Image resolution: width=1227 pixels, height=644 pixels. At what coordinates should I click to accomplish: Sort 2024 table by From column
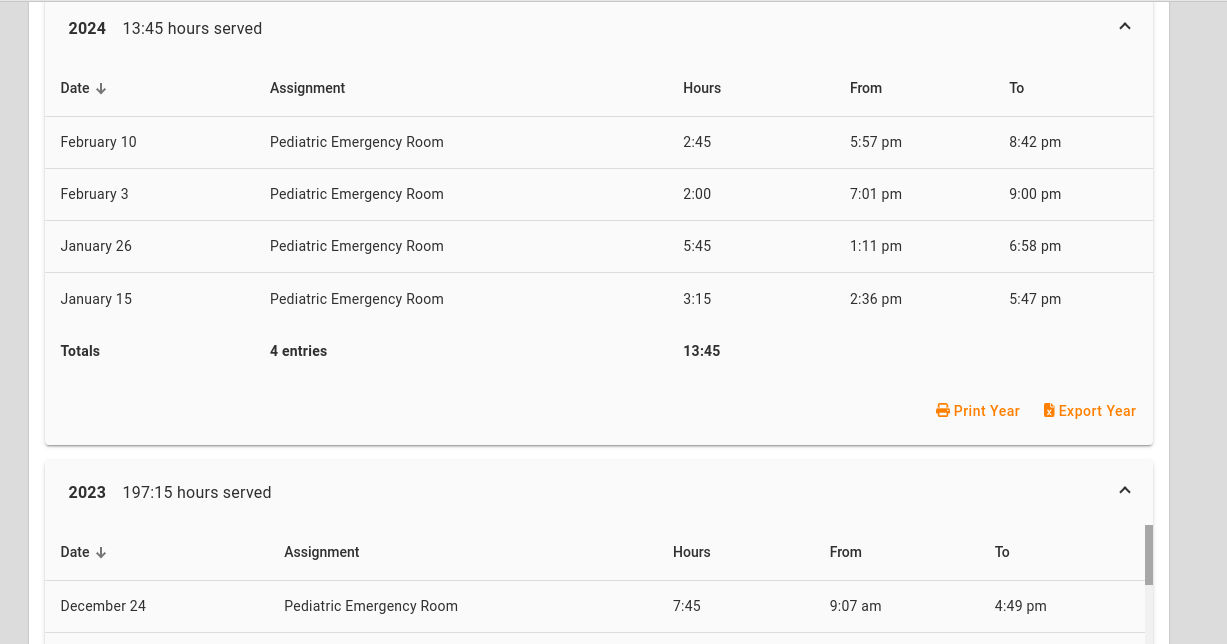pyautogui.click(x=866, y=88)
